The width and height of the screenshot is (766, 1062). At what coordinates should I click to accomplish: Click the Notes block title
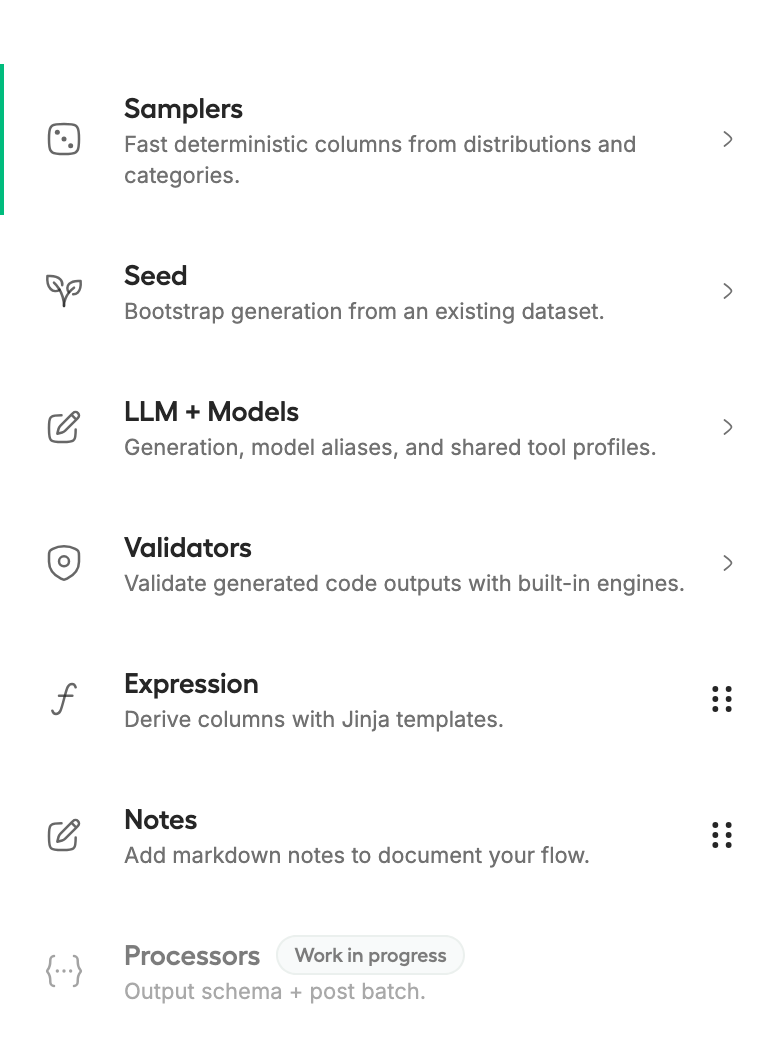pos(160,820)
